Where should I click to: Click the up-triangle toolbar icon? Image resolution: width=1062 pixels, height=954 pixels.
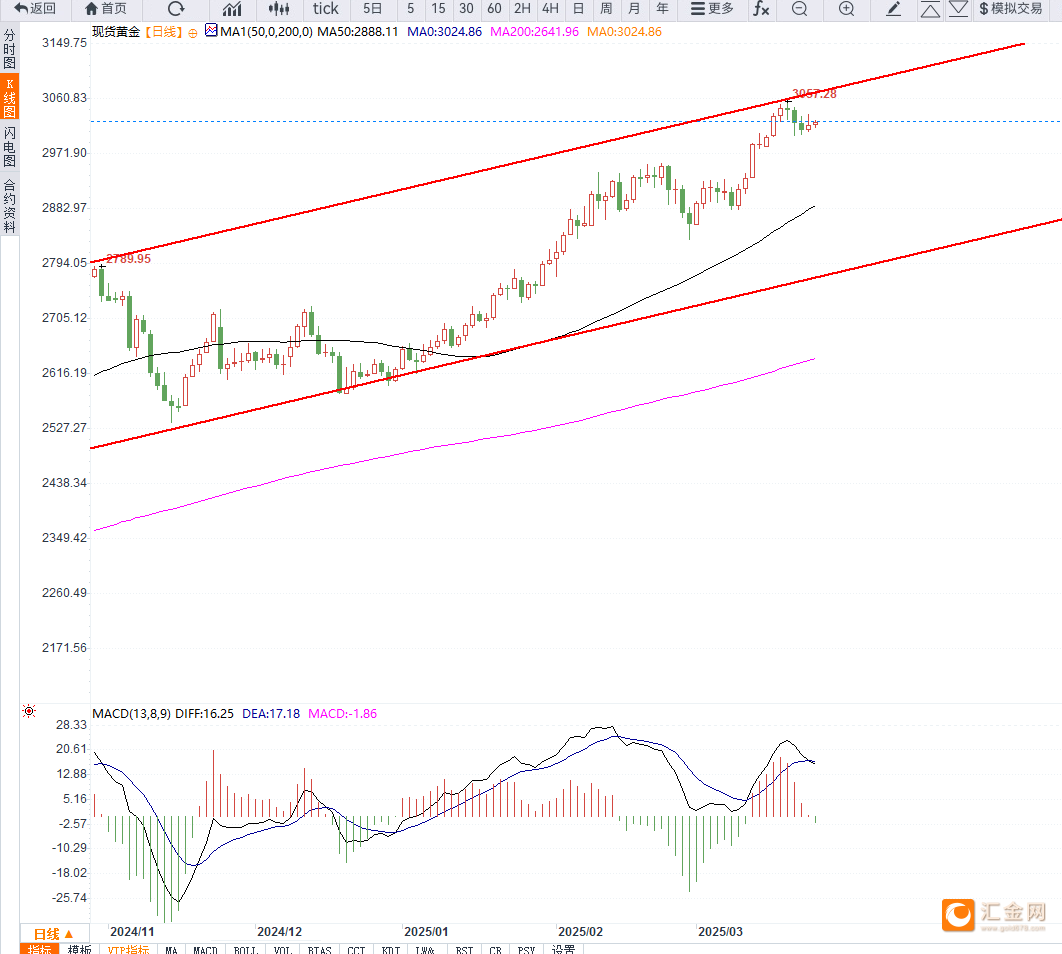930,9
